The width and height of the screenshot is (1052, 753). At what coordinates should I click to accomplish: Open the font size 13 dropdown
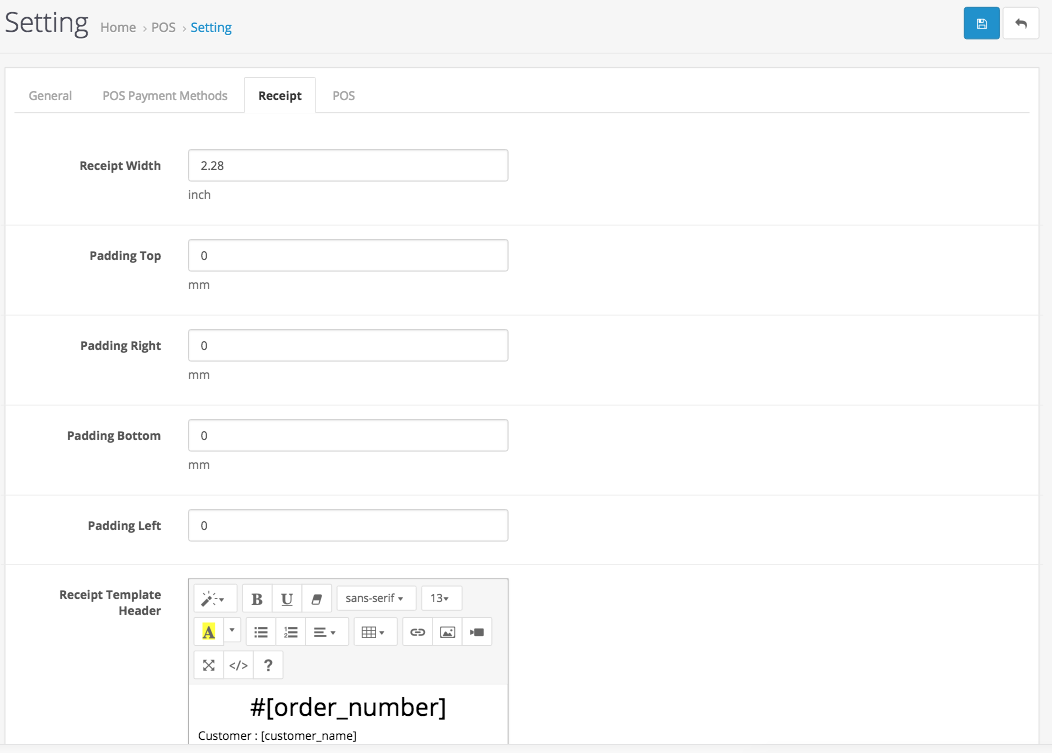[x=441, y=598]
